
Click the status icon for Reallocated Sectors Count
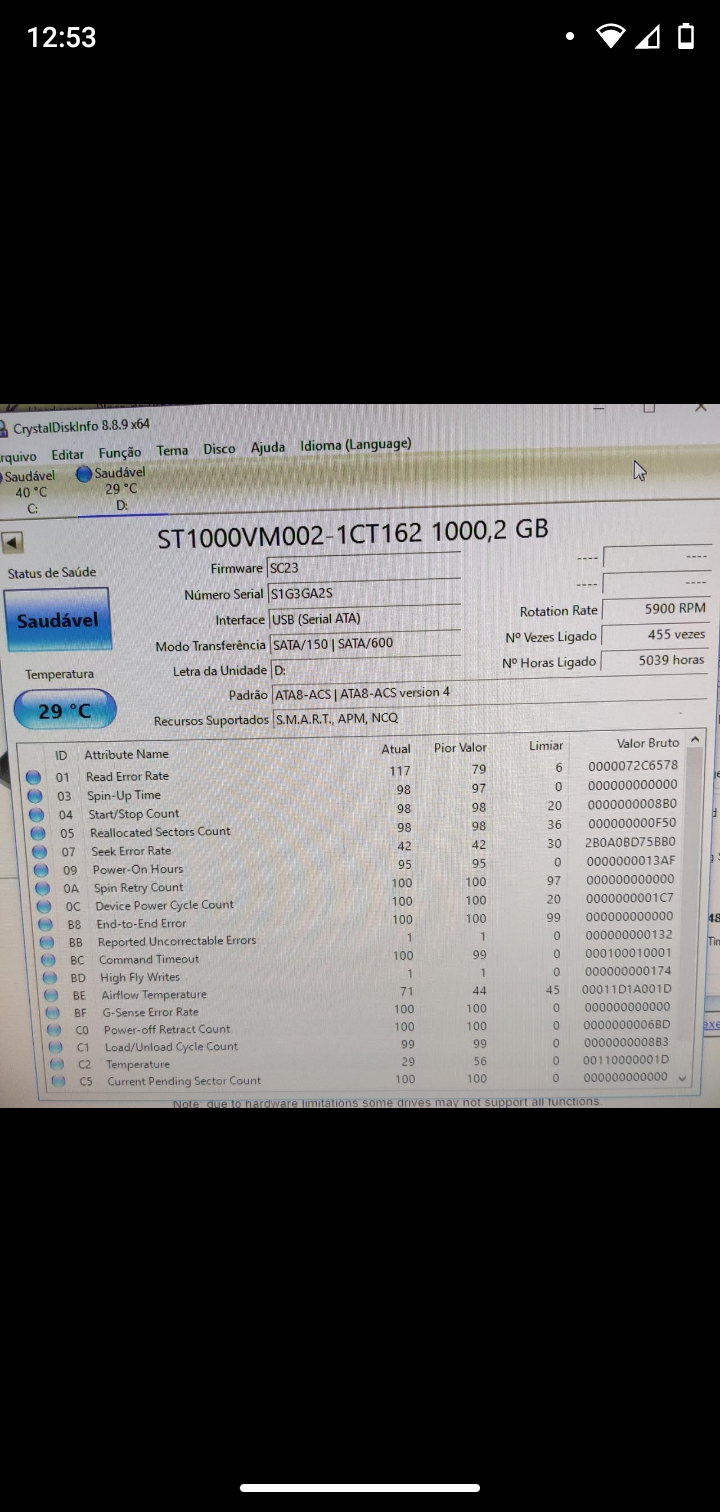(39, 833)
